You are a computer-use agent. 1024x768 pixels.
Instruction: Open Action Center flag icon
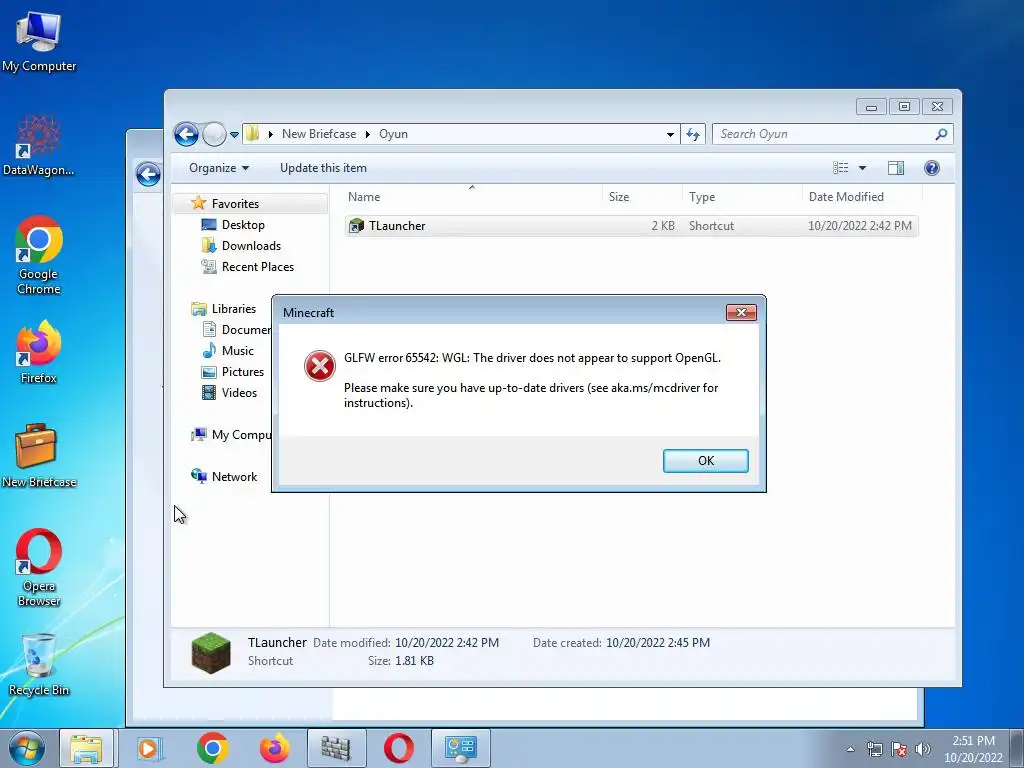tap(899, 749)
